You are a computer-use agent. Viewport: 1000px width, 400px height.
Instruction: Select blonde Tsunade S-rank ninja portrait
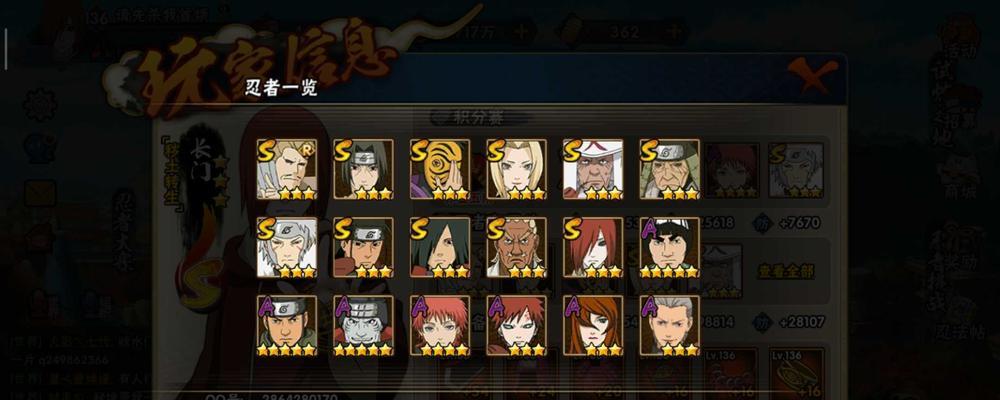(x=517, y=170)
